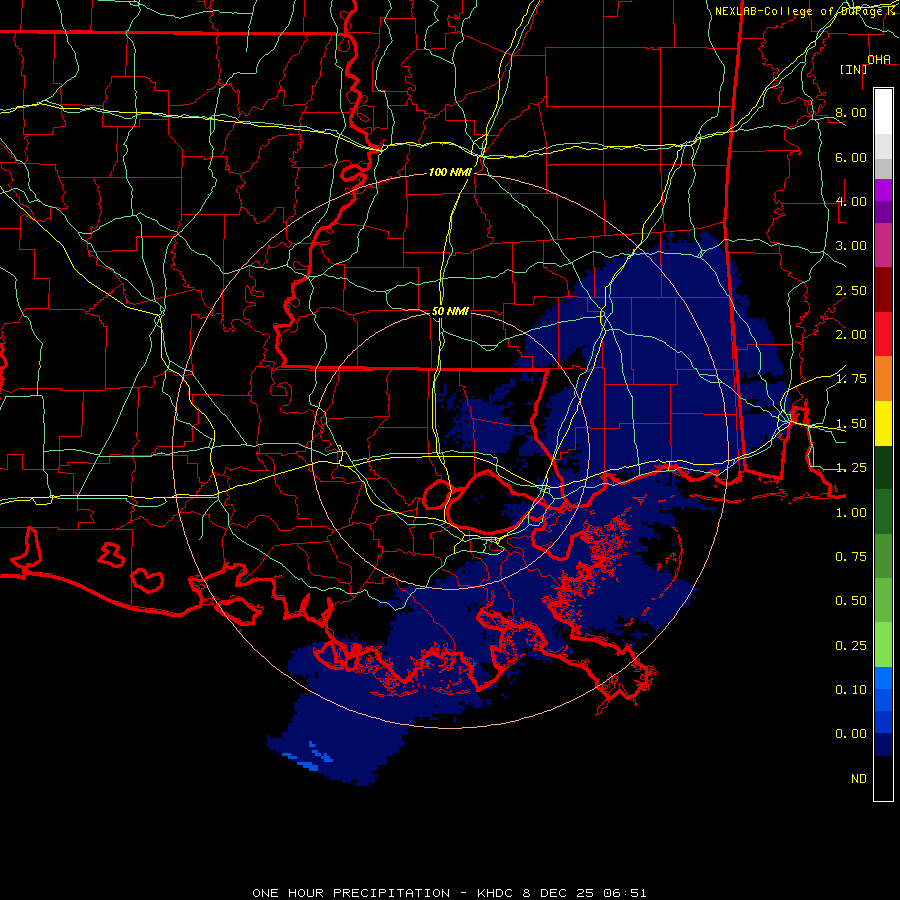
Task: Click the OHA product code label
Action: tap(879, 60)
